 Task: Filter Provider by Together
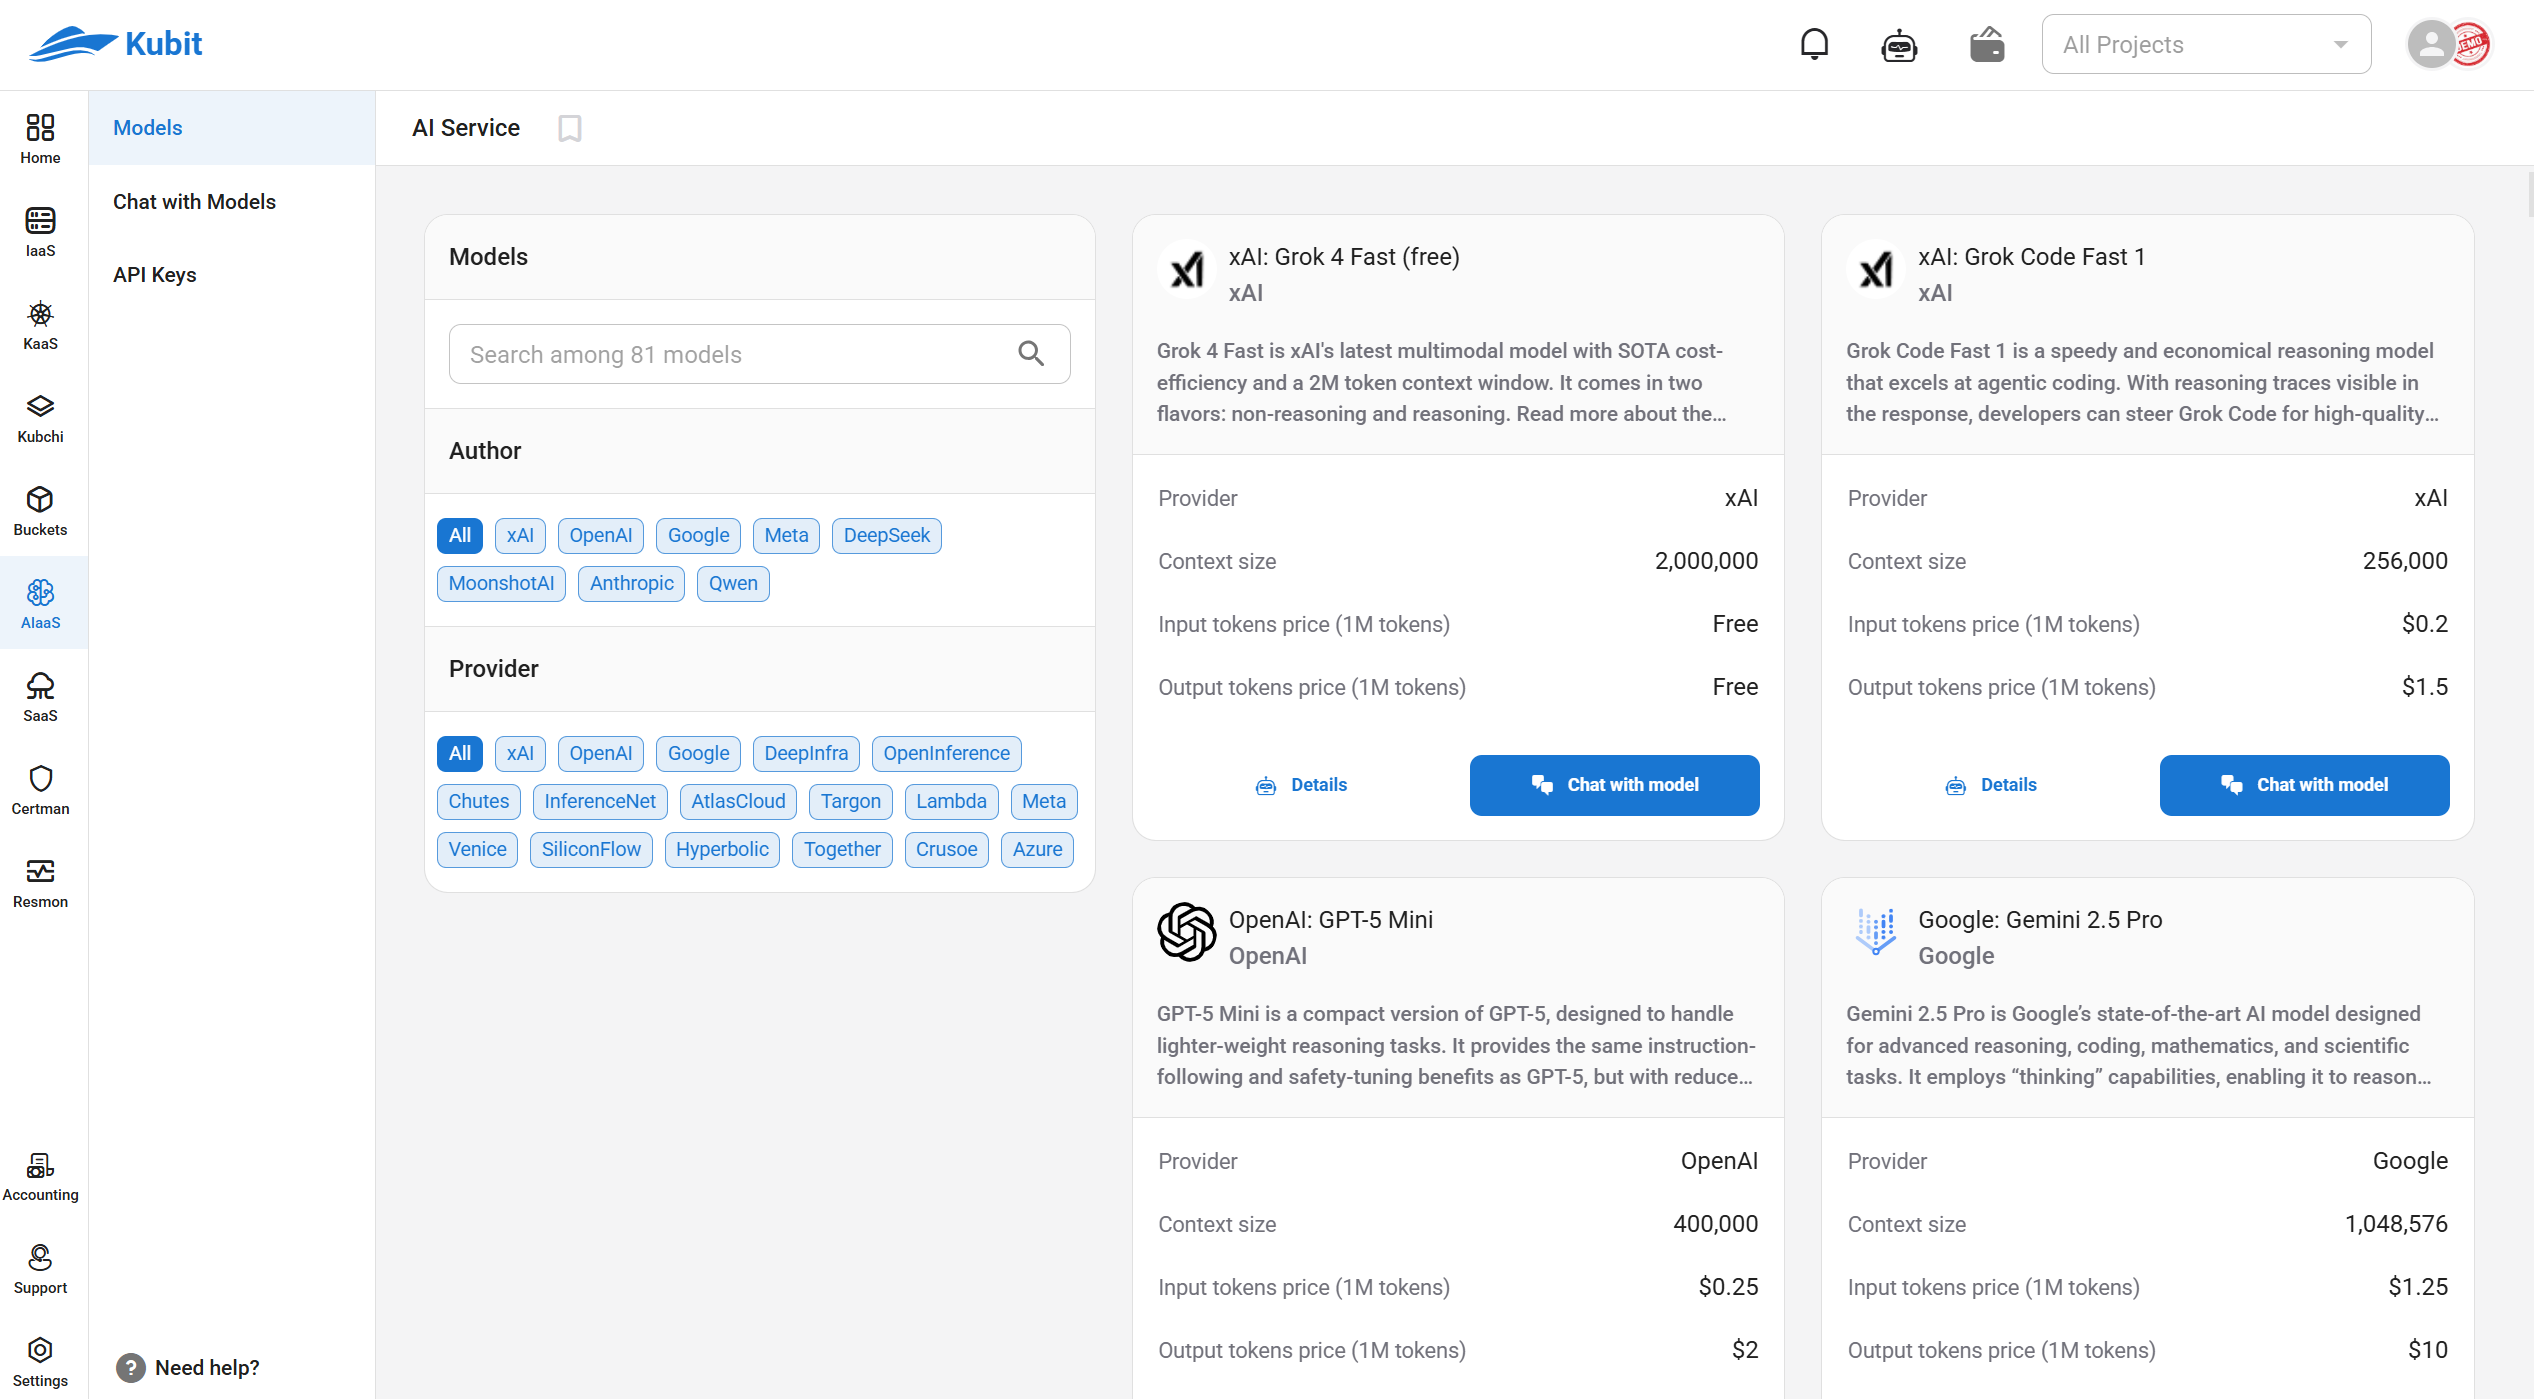842,850
